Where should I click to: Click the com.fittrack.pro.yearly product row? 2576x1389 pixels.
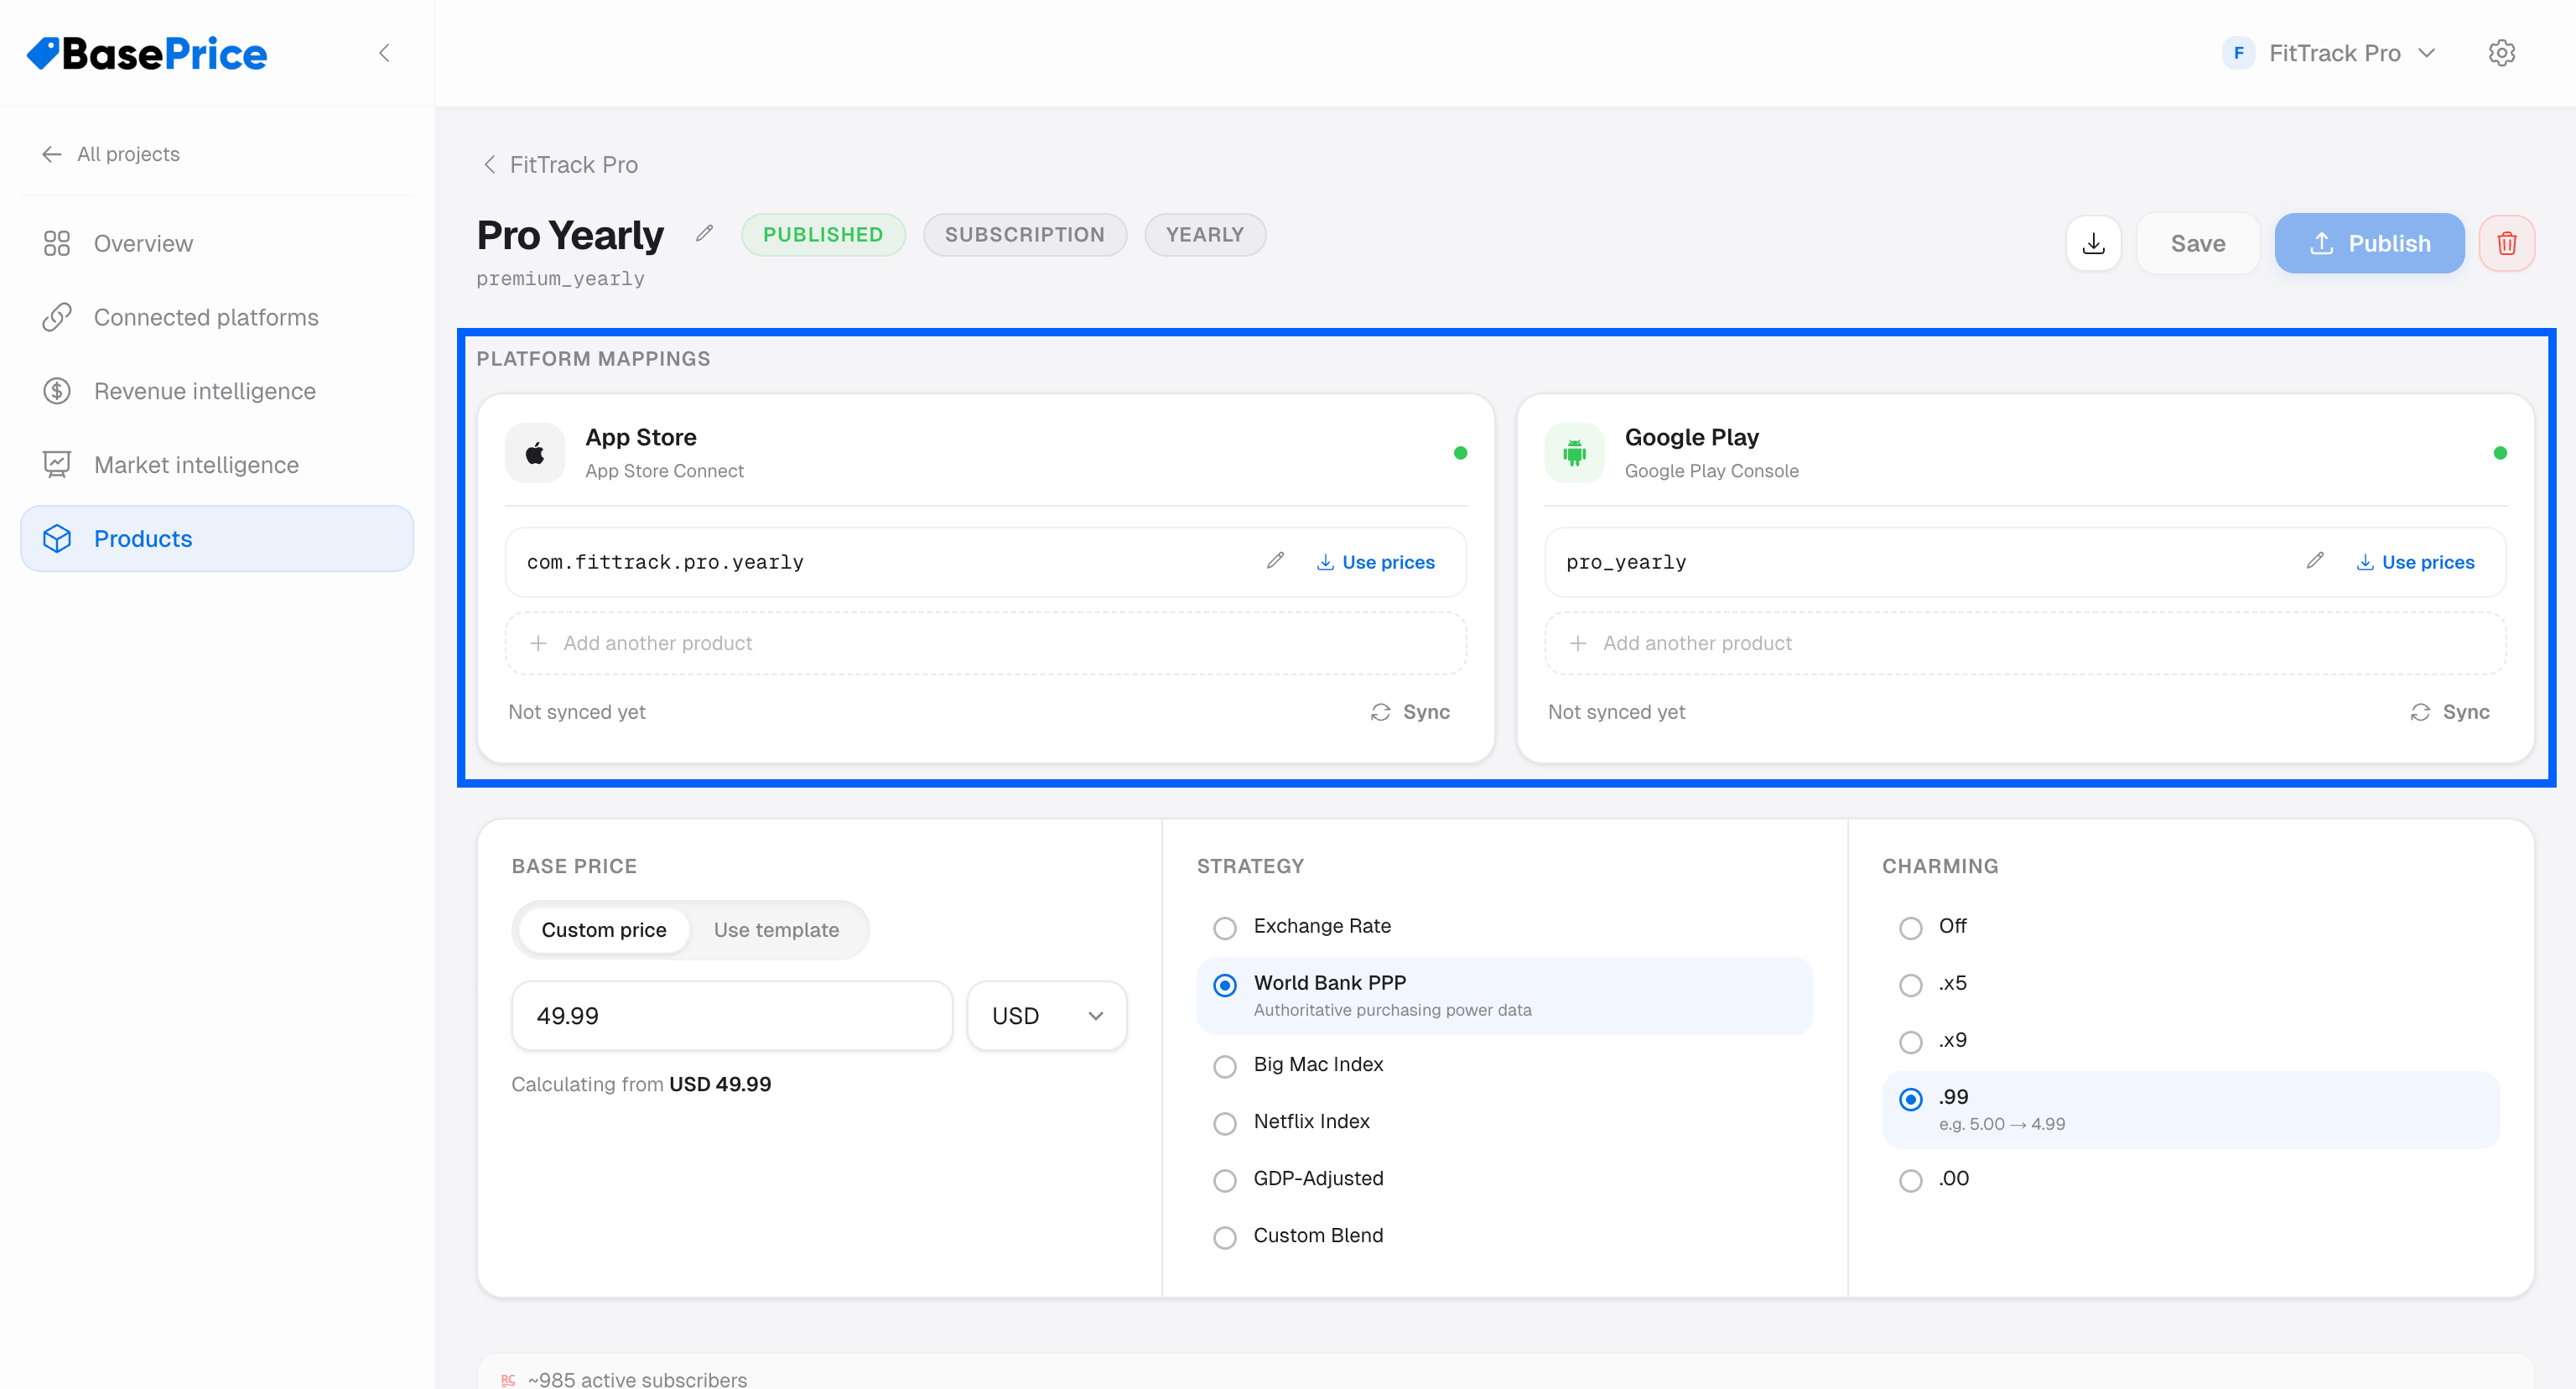pos(986,562)
